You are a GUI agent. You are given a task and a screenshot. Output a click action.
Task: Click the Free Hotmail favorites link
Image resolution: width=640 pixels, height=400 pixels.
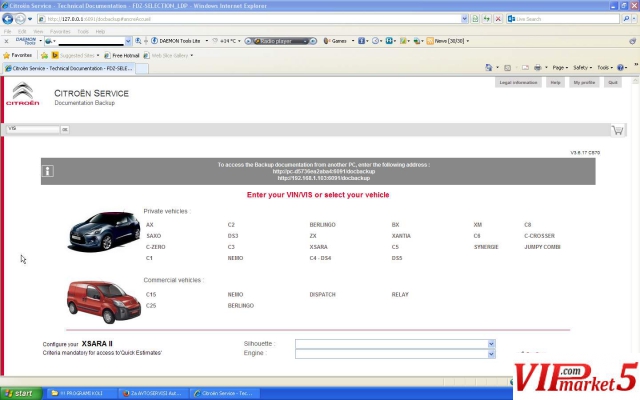(x=121, y=55)
